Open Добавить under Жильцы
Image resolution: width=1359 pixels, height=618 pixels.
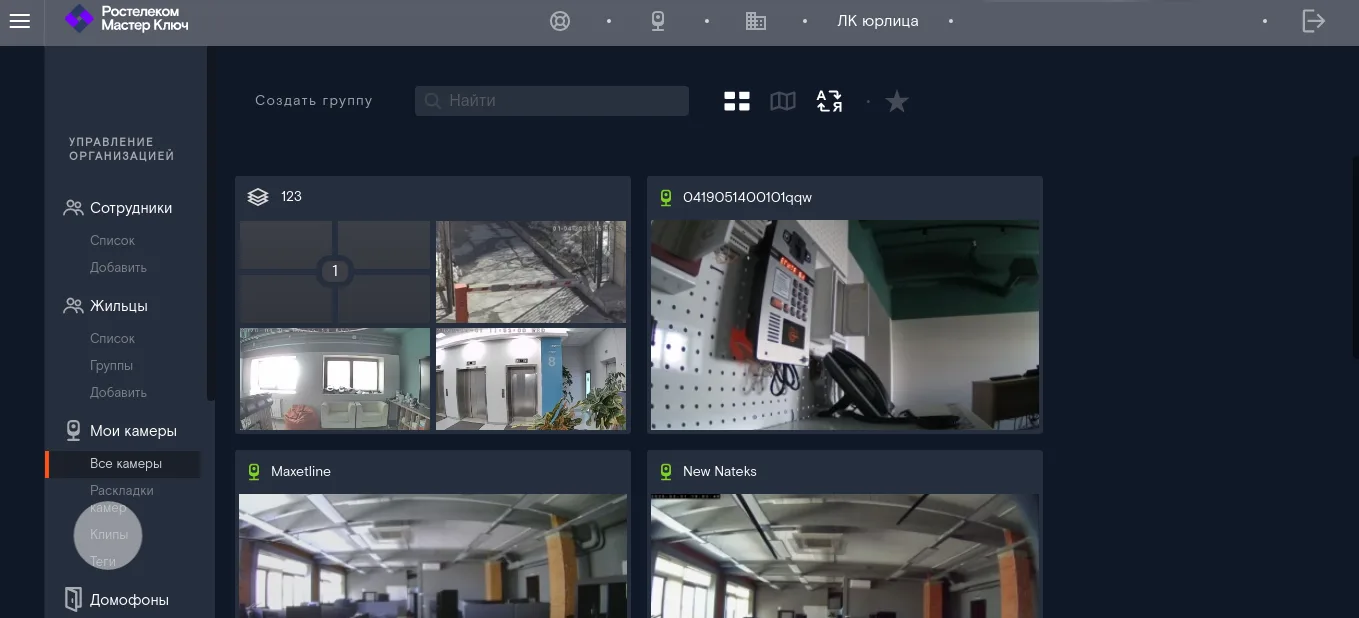[118, 392]
